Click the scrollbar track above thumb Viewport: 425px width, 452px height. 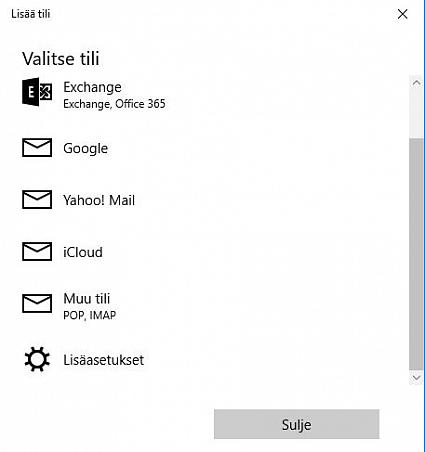tap(416, 114)
